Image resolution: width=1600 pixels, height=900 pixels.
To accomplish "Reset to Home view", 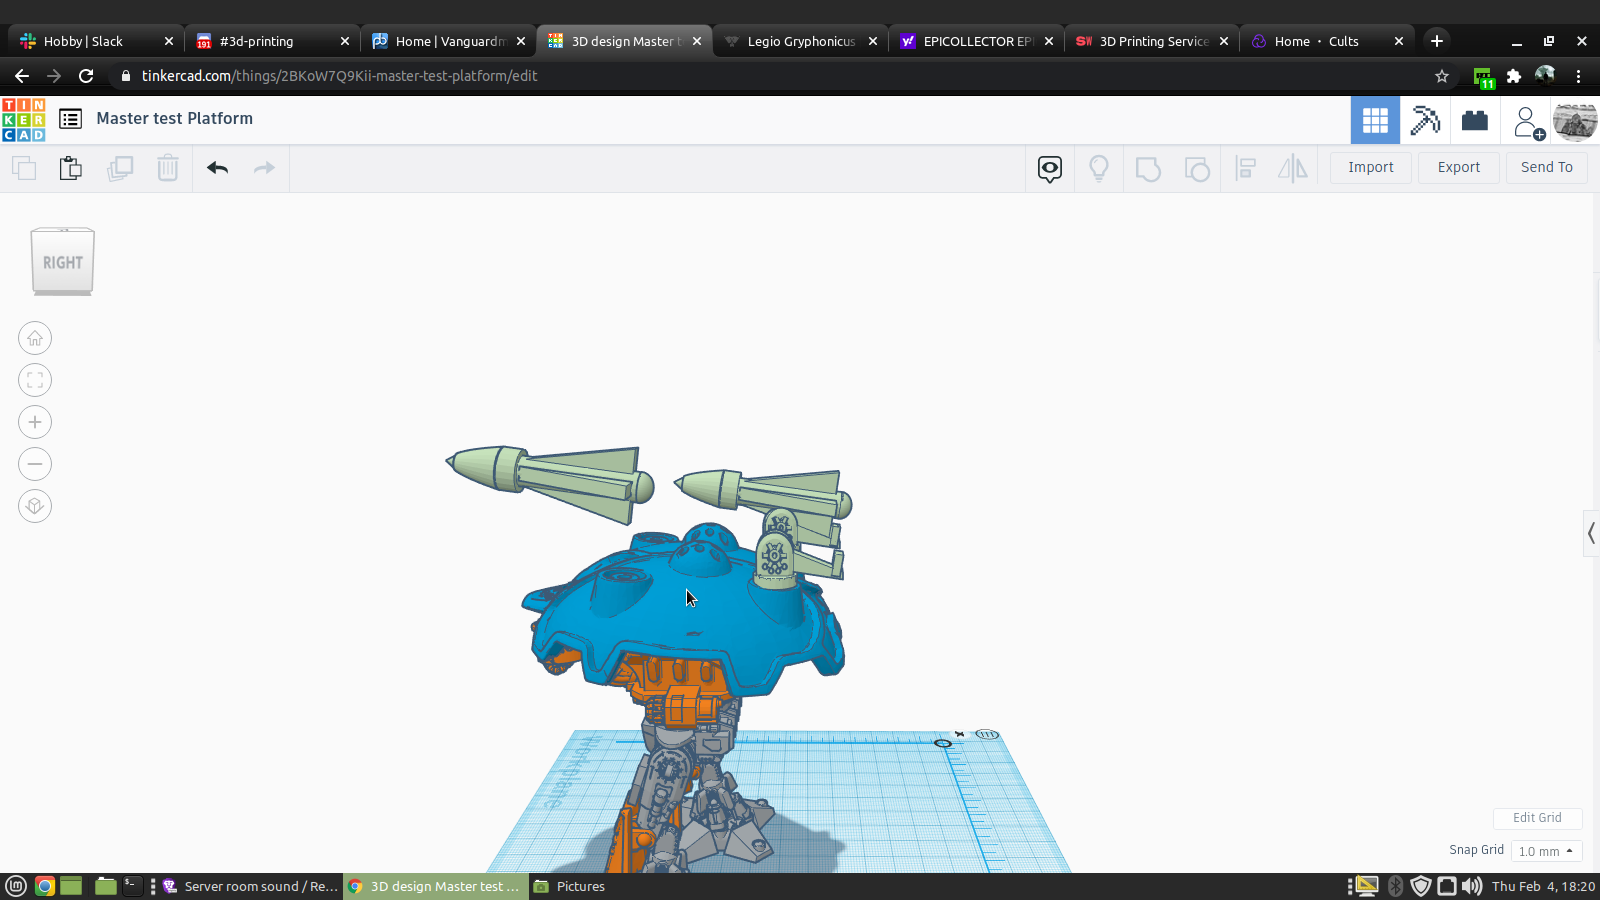I will (x=35, y=338).
